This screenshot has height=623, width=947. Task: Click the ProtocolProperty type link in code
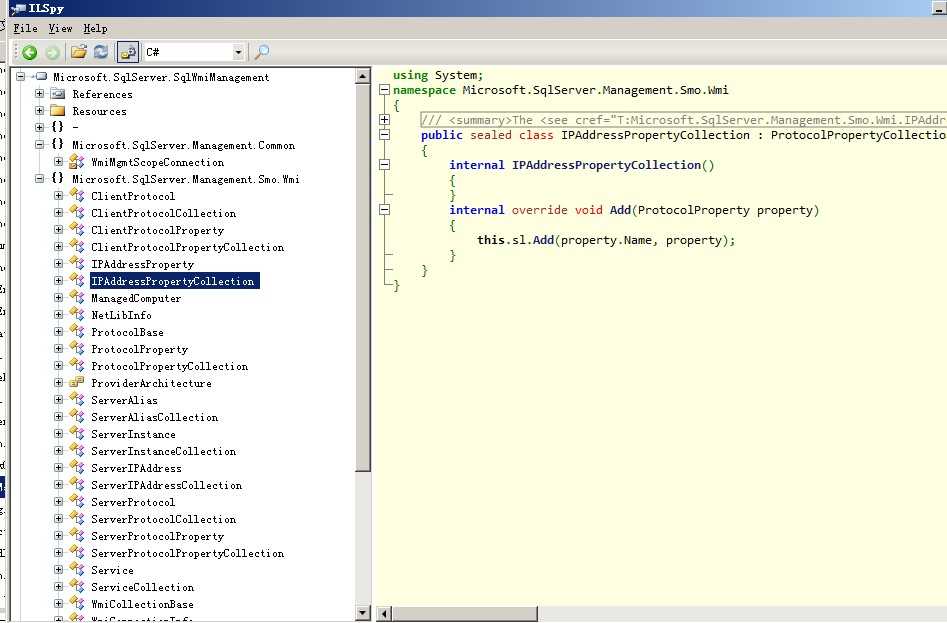click(x=693, y=210)
